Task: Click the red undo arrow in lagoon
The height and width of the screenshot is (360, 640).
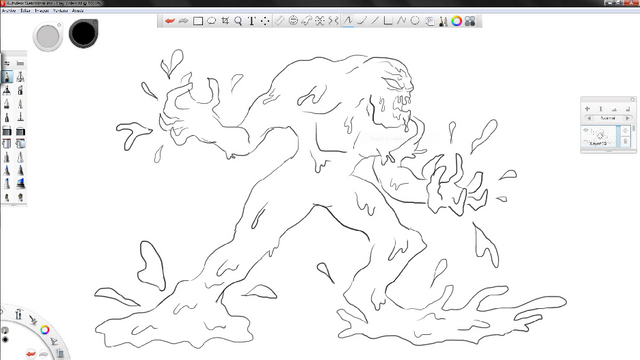Action: click(31, 353)
